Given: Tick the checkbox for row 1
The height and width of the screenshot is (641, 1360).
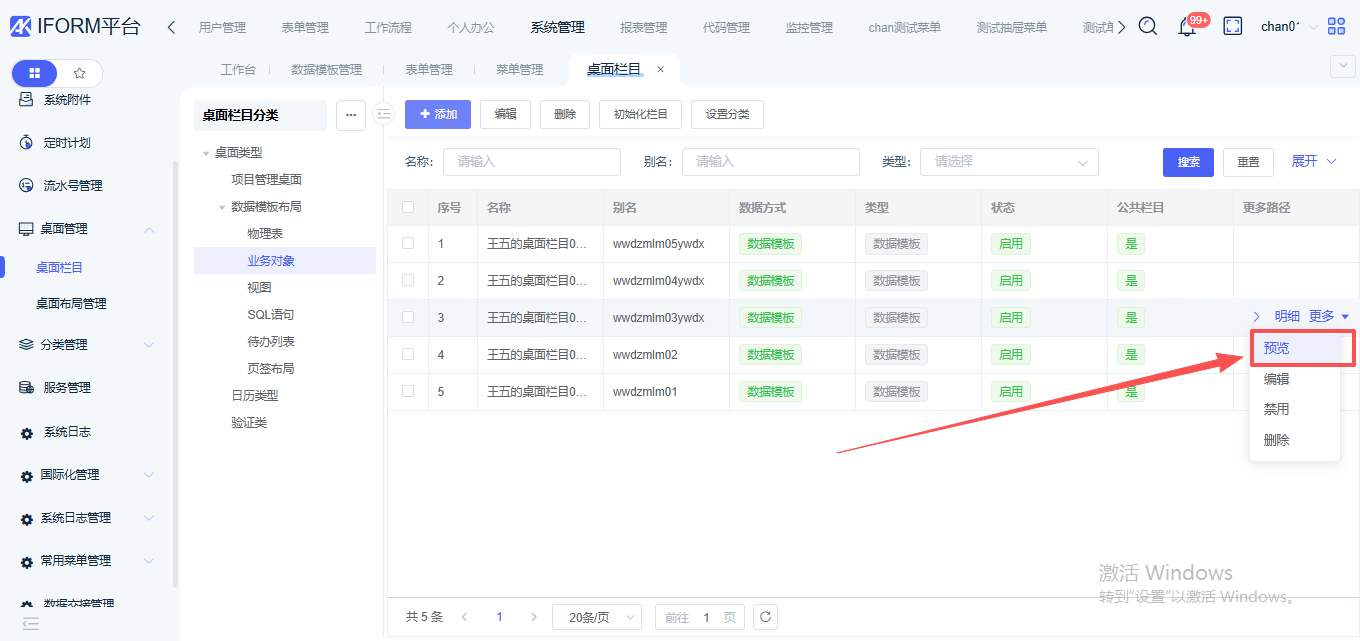Looking at the screenshot, I should coord(408,243).
